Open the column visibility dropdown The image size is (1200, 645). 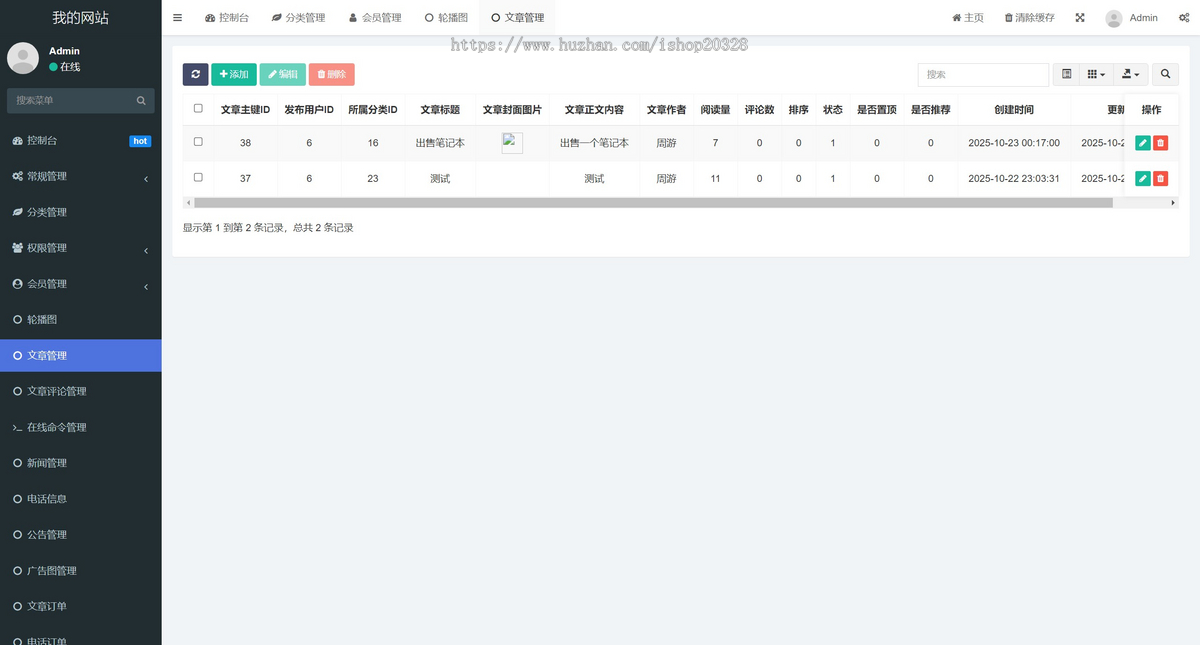(1096, 74)
